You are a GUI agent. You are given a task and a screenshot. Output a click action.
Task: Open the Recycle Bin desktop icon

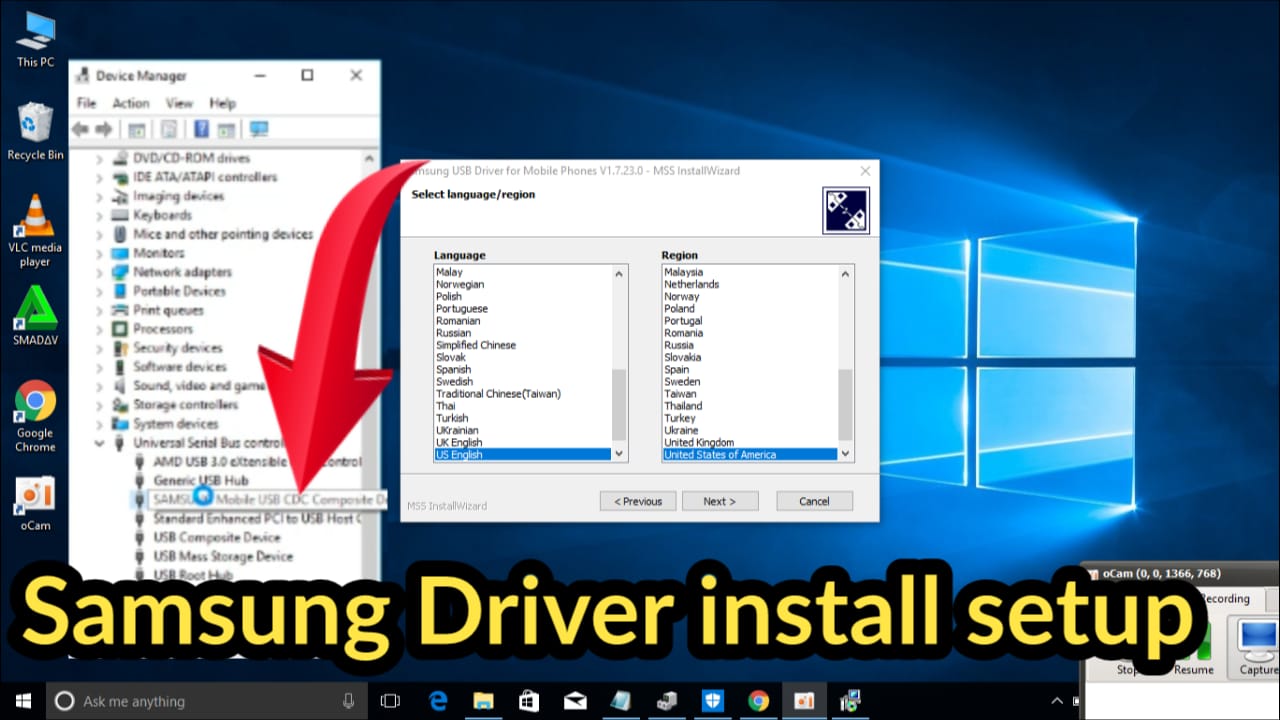click(34, 125)
